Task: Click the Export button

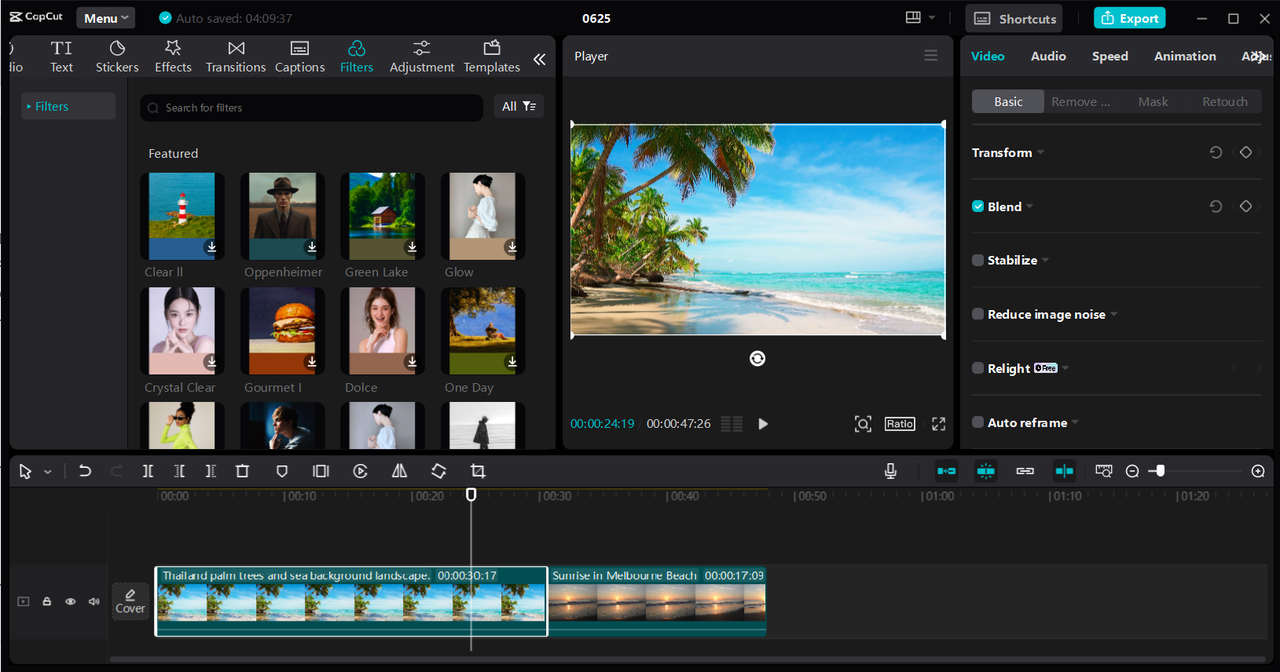Action: pos(1129,18)
